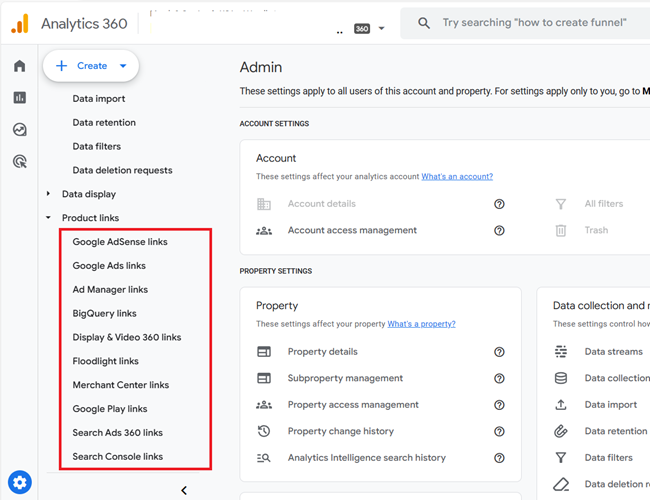Select Data filters in left menu
Viewport: 650px width, 500px height.
coord(97,146)
